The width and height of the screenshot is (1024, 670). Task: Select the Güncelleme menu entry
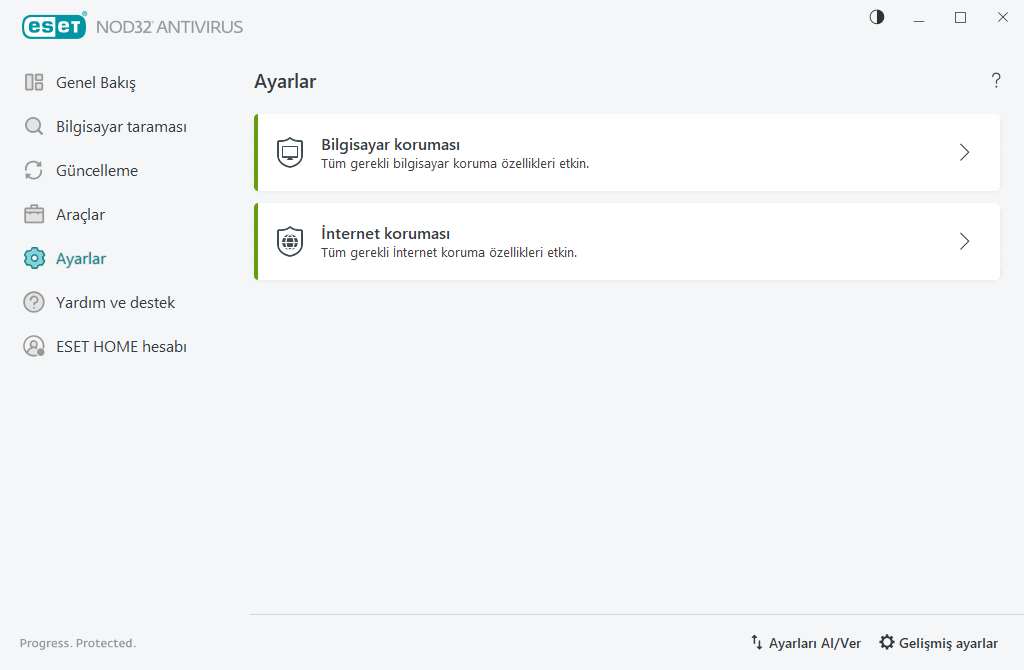click(x=97, y=171)
